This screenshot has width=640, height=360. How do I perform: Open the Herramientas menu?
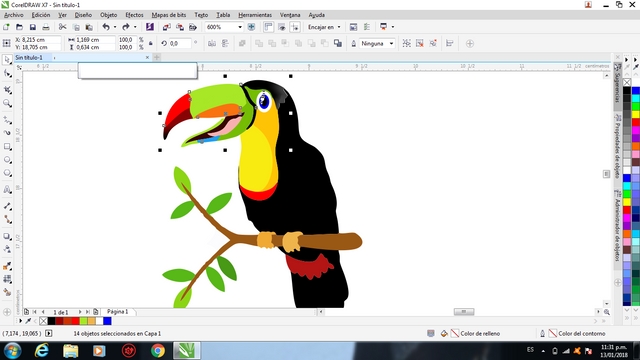point(255,15)
